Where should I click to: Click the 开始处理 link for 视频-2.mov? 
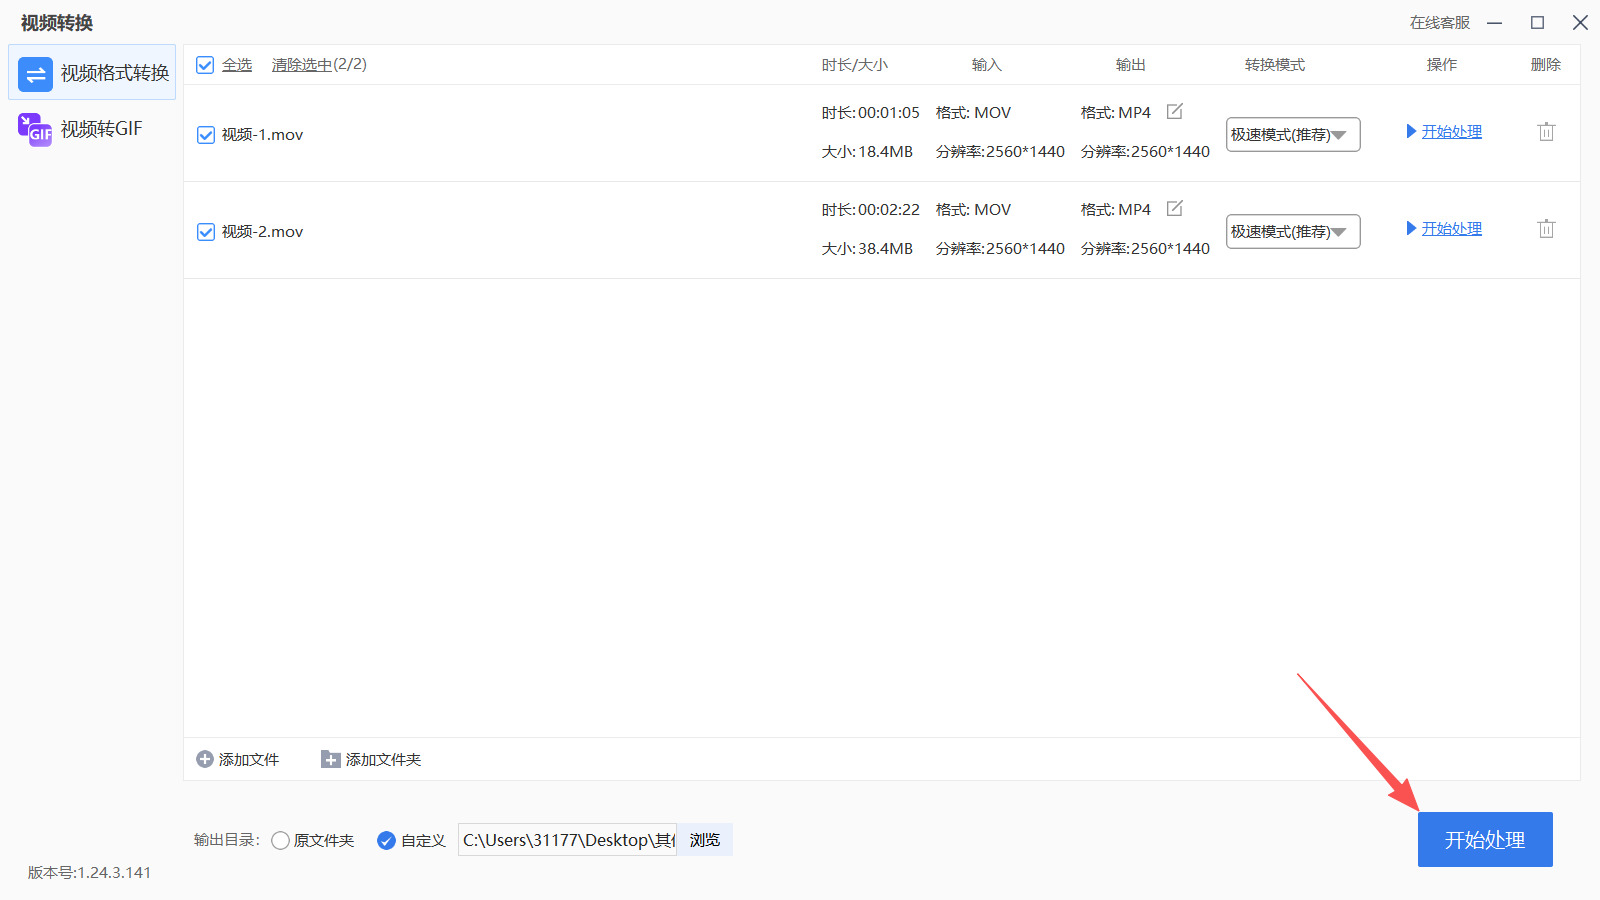coord(1452,229)
